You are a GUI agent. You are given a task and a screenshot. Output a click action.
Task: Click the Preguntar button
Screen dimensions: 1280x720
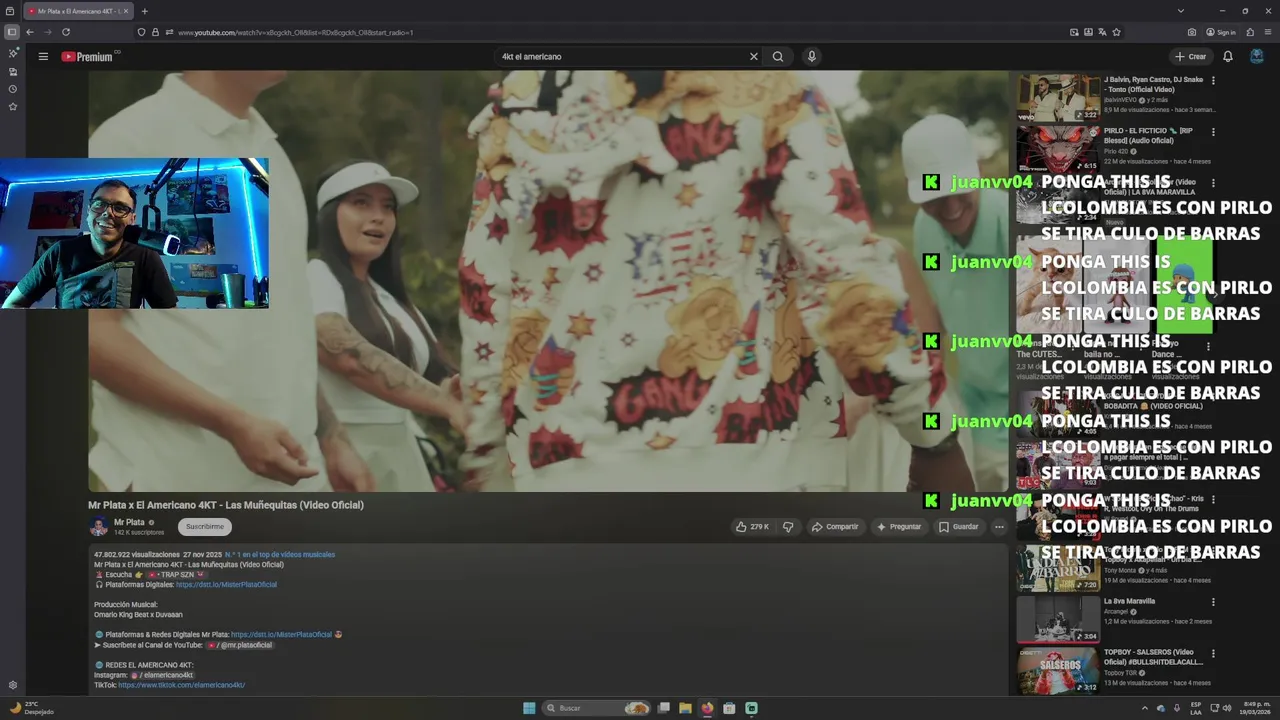point(899,526)
